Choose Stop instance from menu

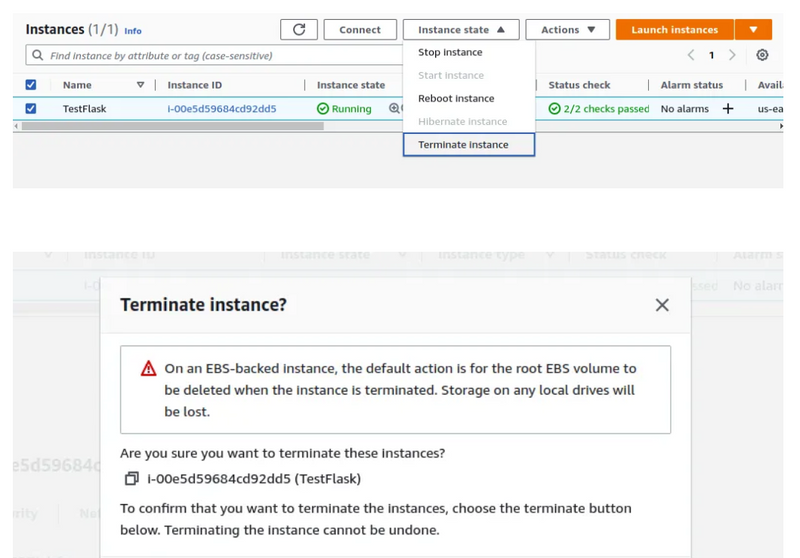pyautogui.click(x=450, y=52)
